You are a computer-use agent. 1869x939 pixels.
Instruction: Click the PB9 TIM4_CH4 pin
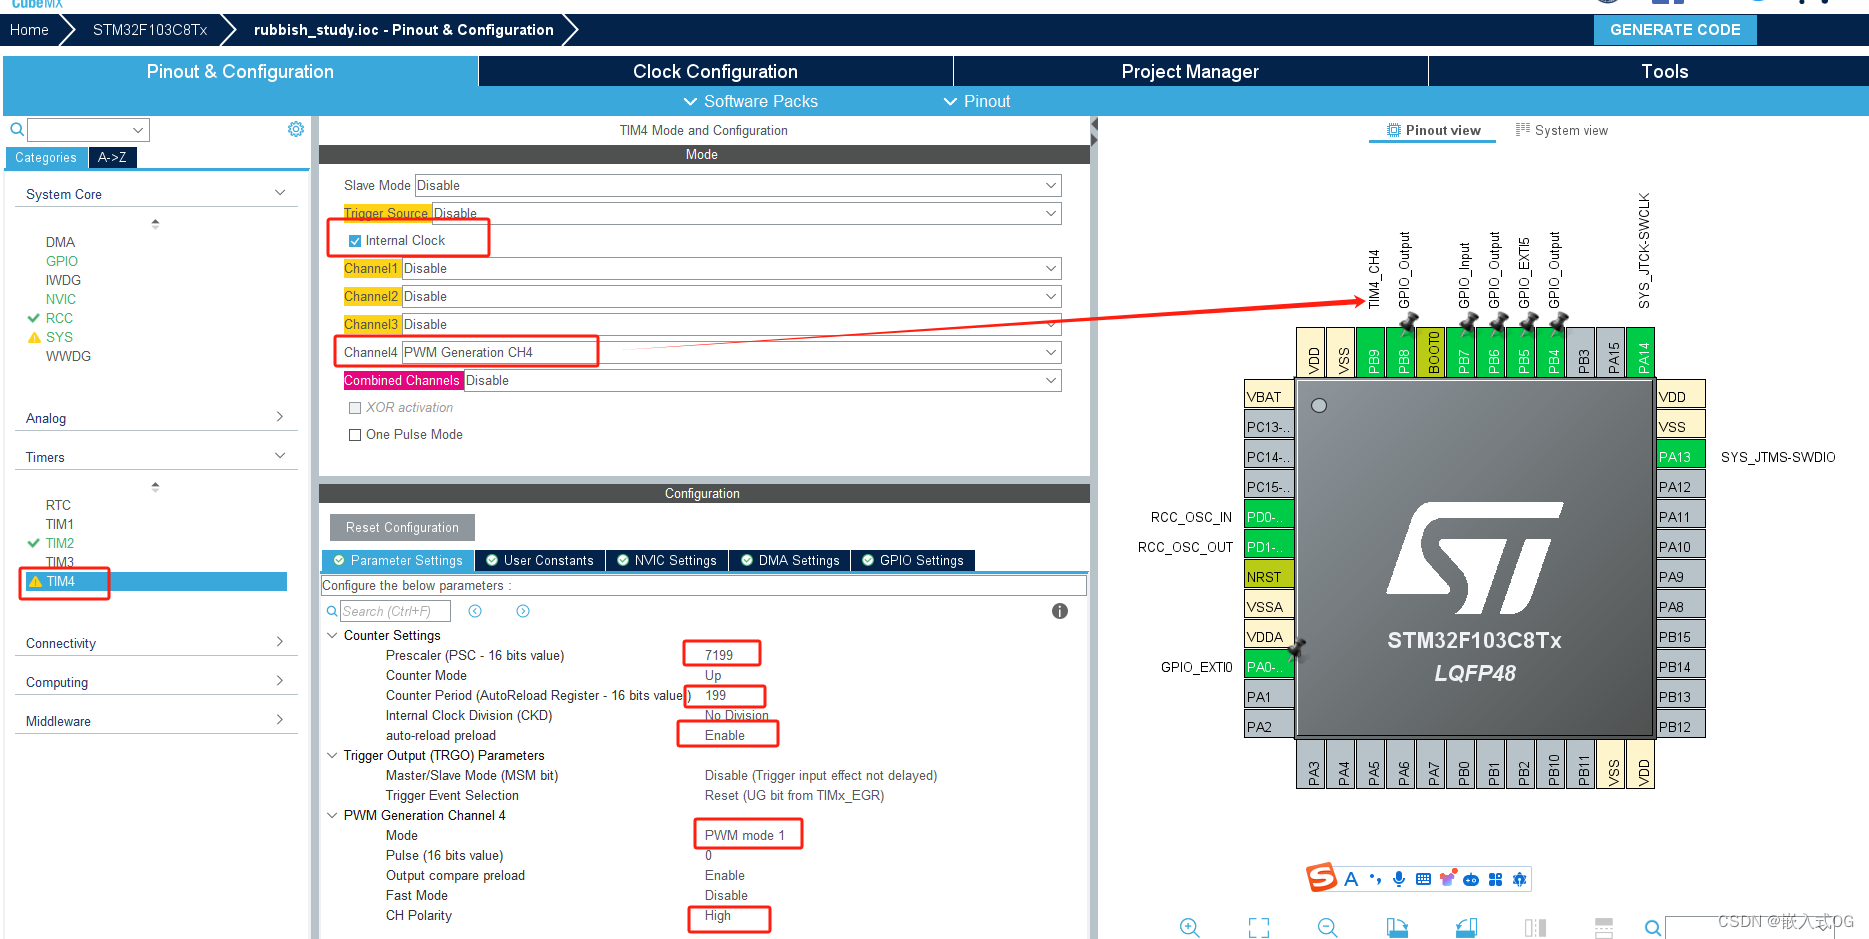(1373, 352)
